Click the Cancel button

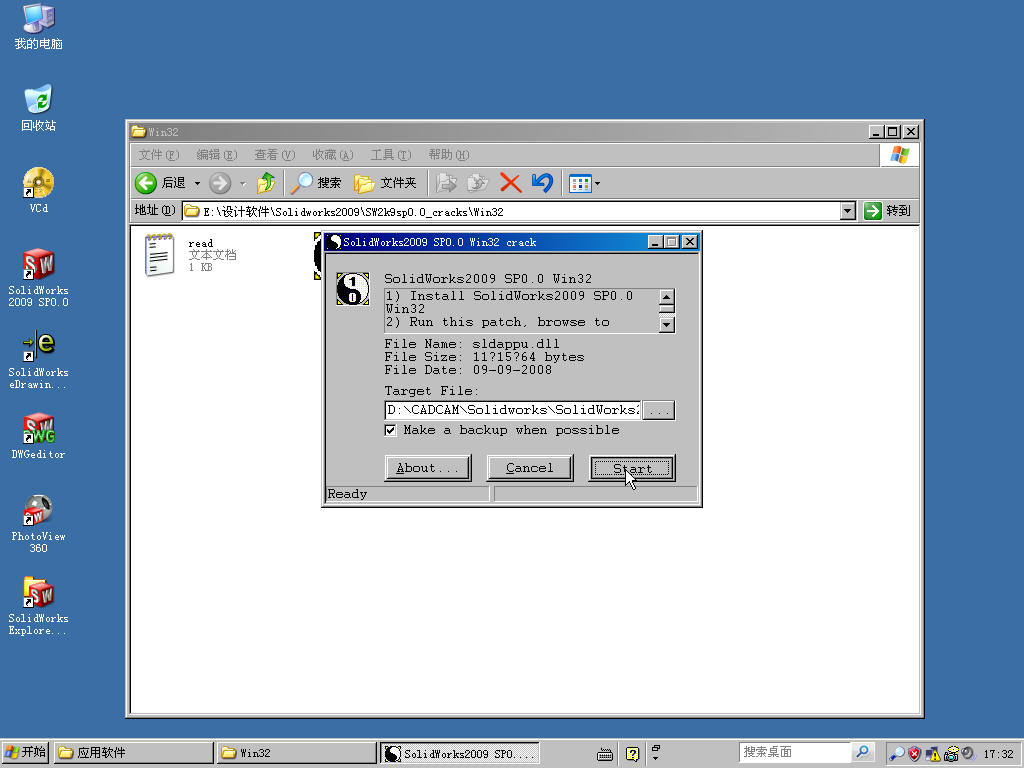point(530,468)
